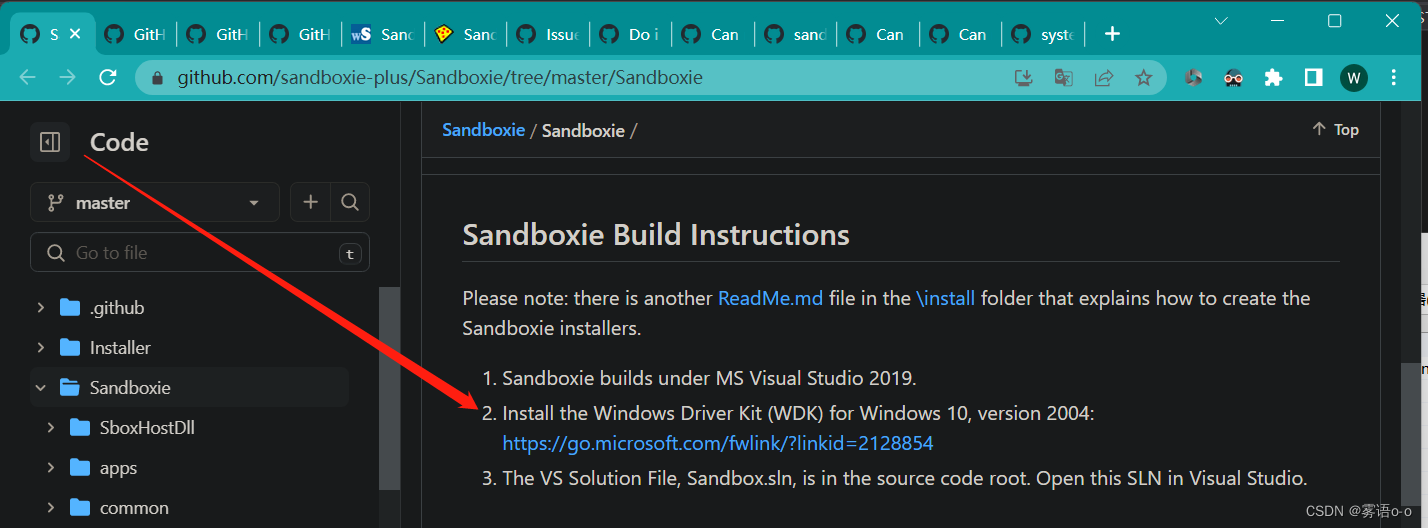Click the install app icon in address bar
The image size is (1428, 528).
pos(1023,77)
